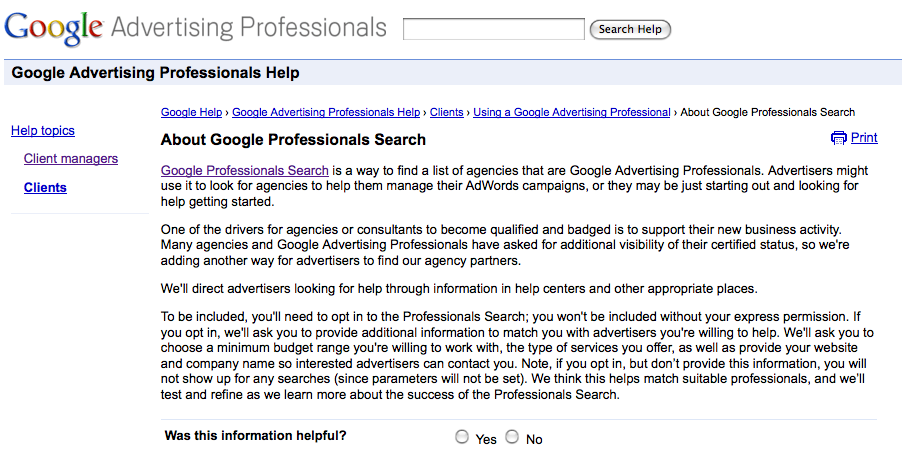
Task: Click the Print link
Action: click(864, 138)
